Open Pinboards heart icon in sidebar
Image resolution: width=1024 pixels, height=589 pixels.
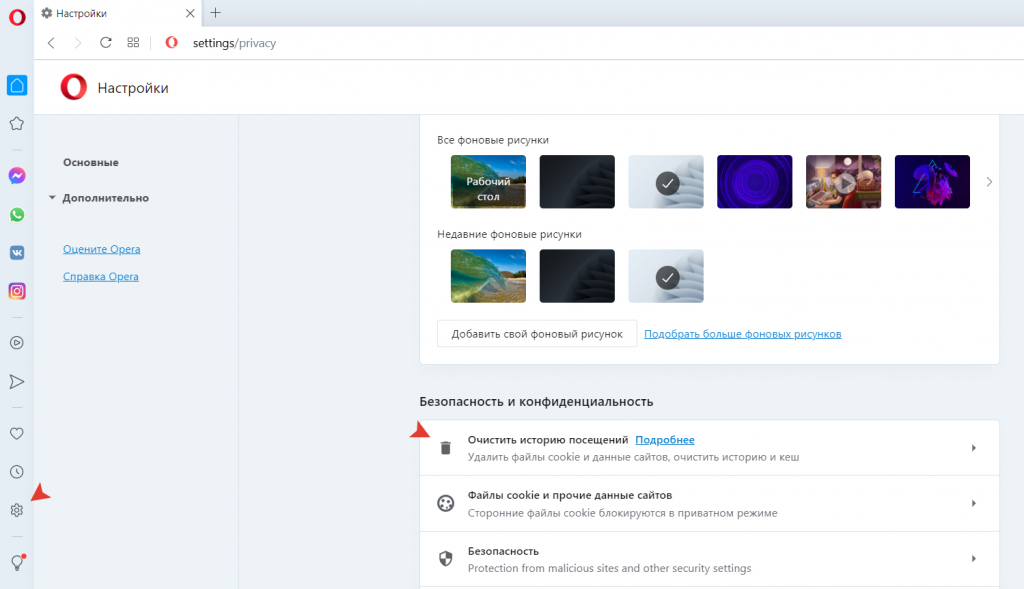(17, 434)
